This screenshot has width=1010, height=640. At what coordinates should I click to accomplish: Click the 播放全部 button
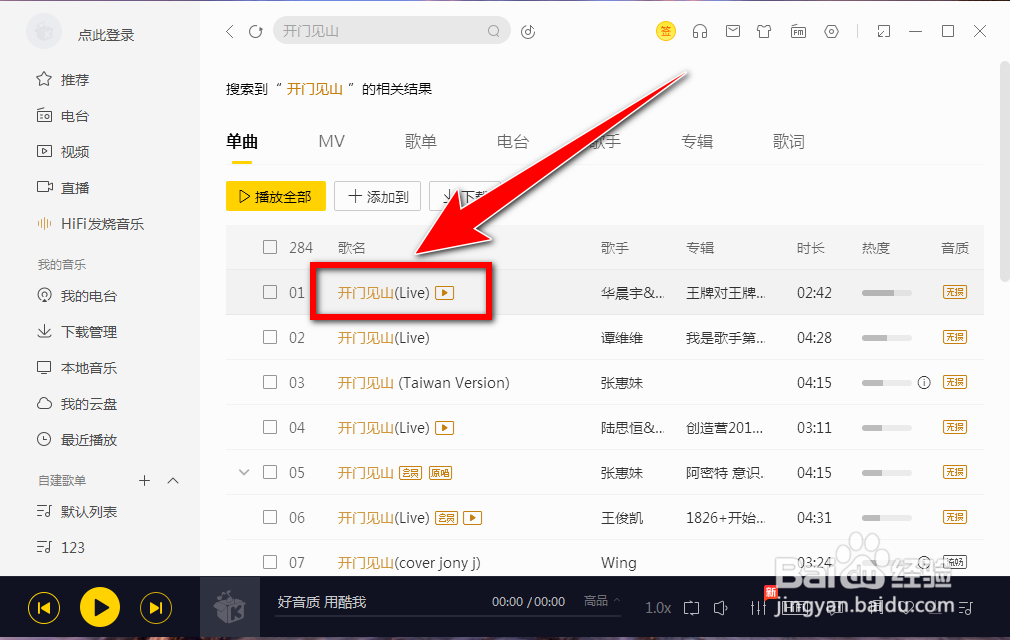coord(276,196)
